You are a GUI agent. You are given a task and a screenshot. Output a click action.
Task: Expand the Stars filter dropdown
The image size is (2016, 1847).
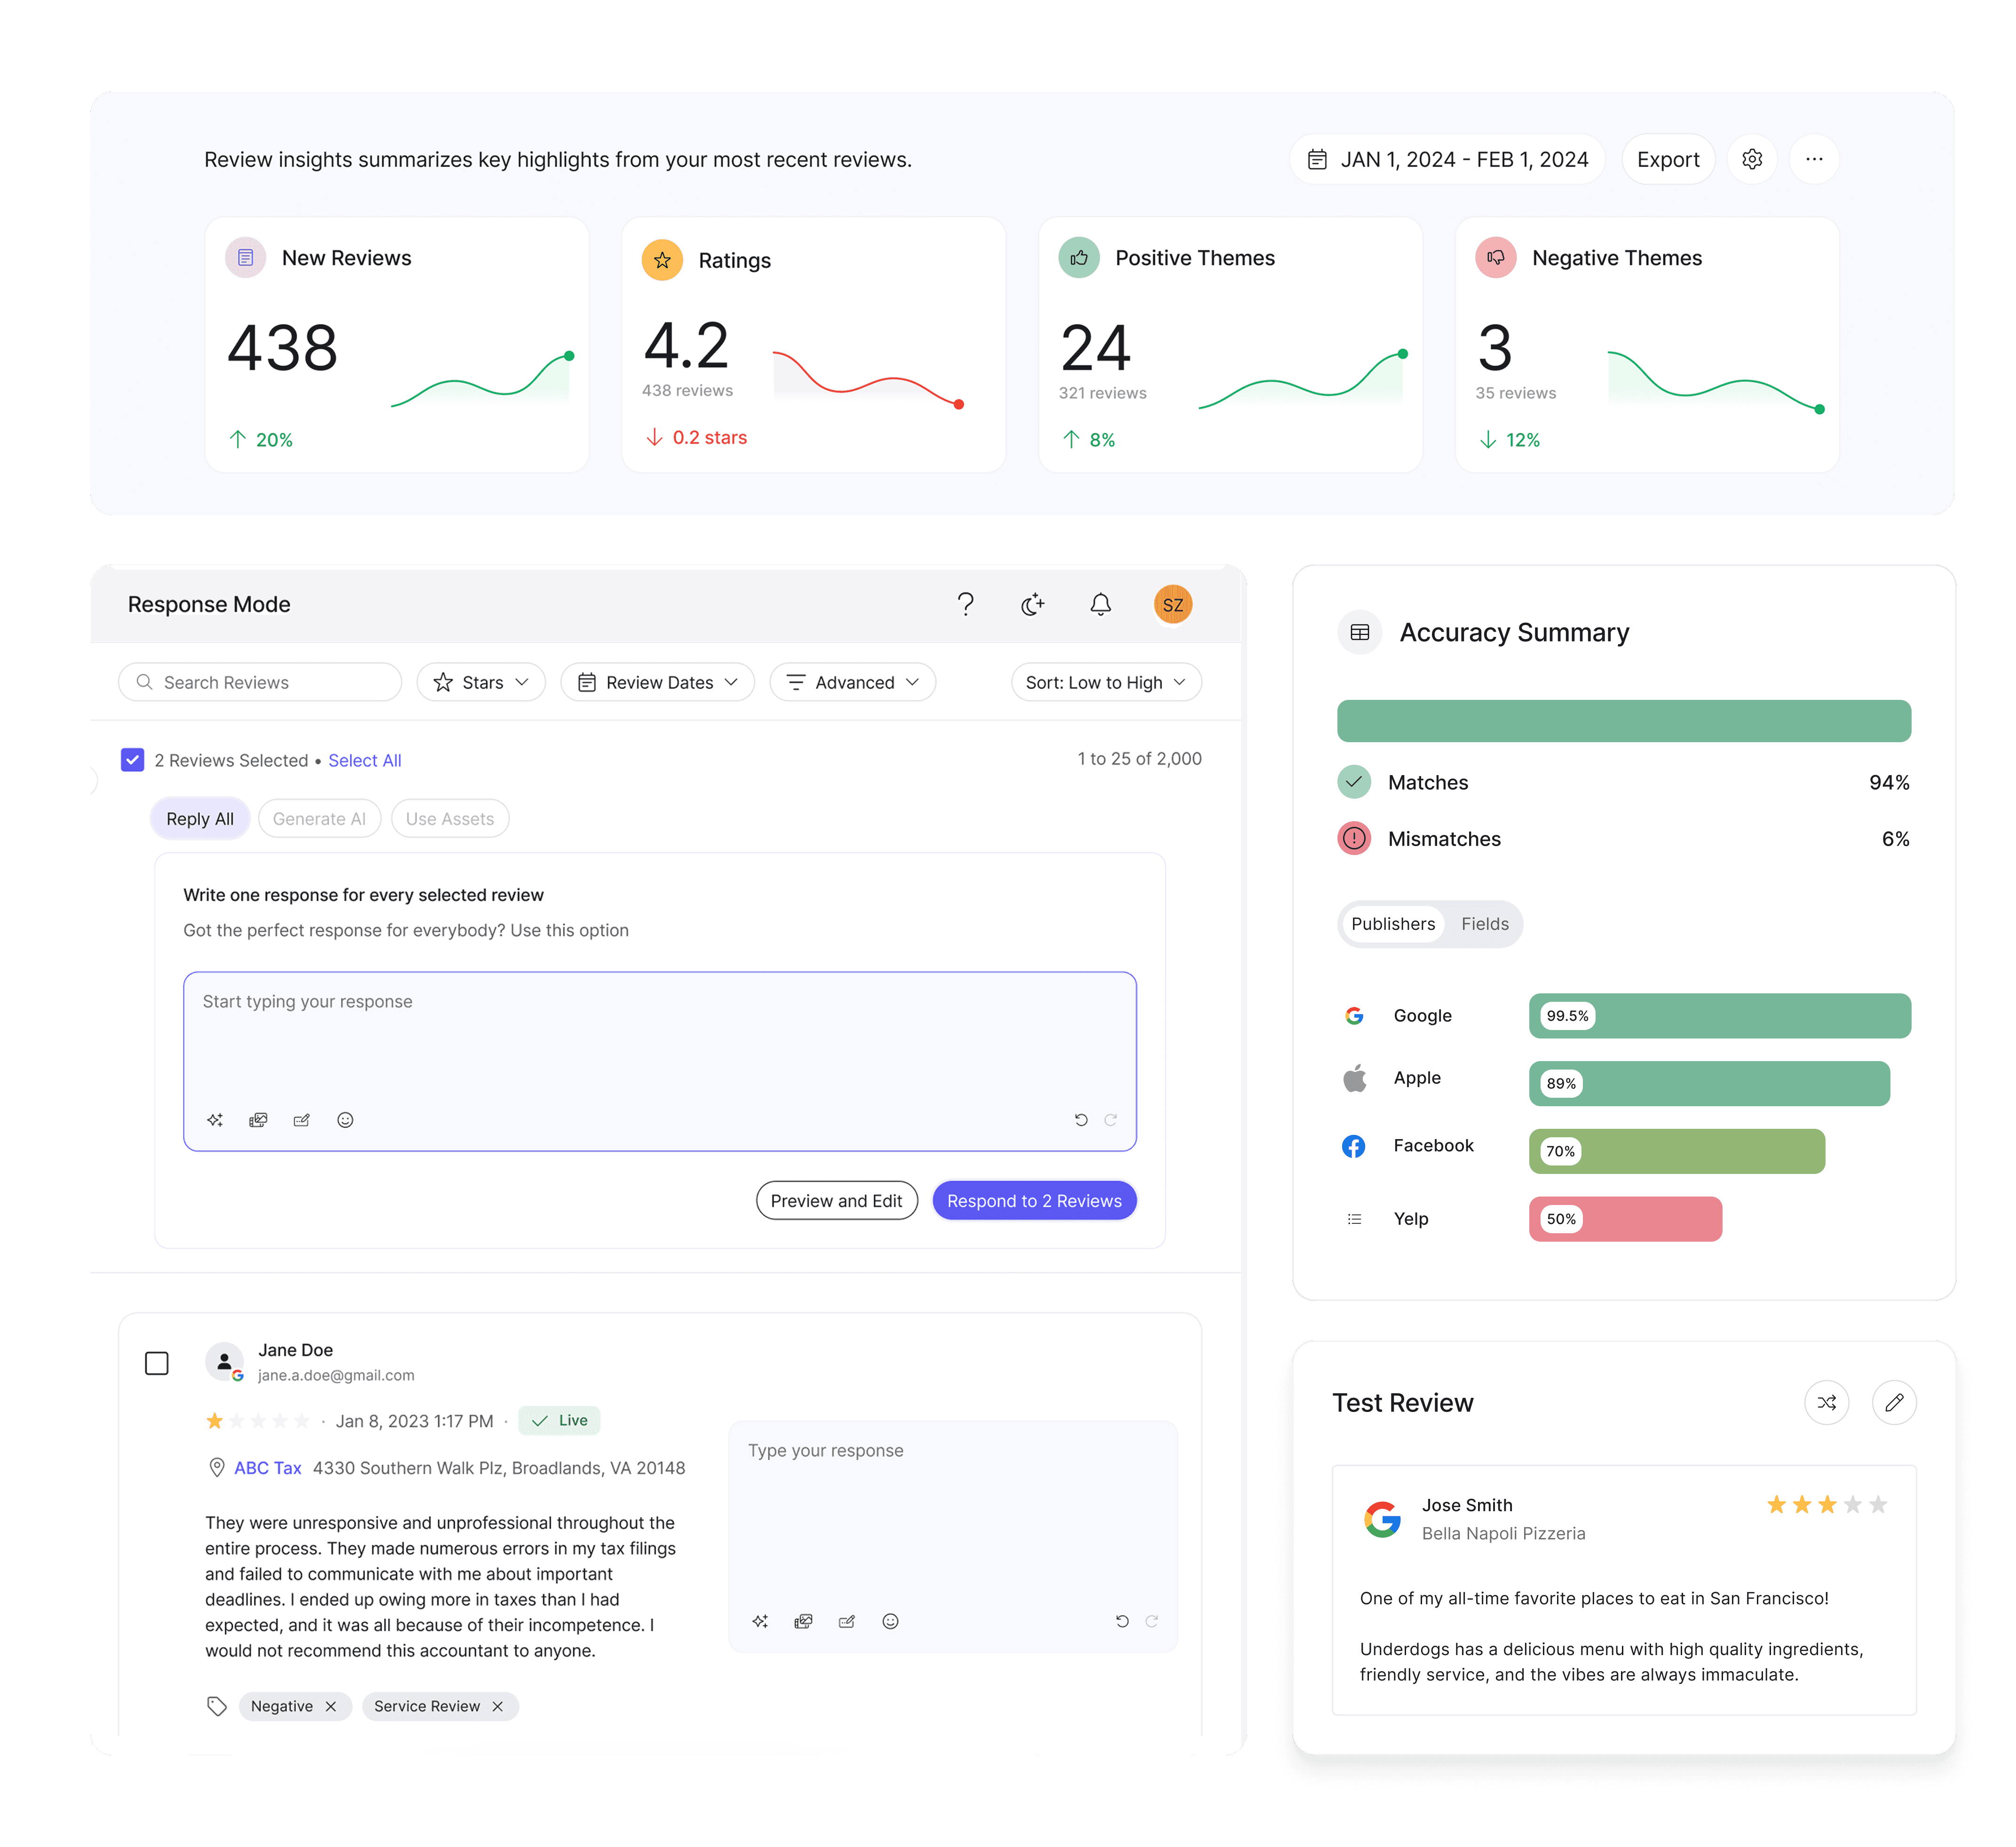[x=481, y=682]
